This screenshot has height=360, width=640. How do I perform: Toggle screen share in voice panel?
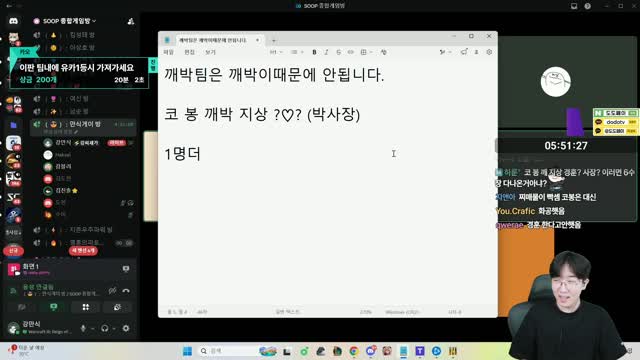(53, 307)
